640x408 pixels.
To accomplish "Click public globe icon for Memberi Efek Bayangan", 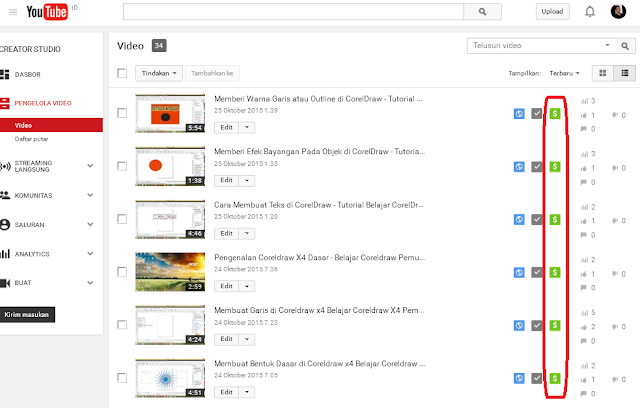I will click(x=519, y=166).
